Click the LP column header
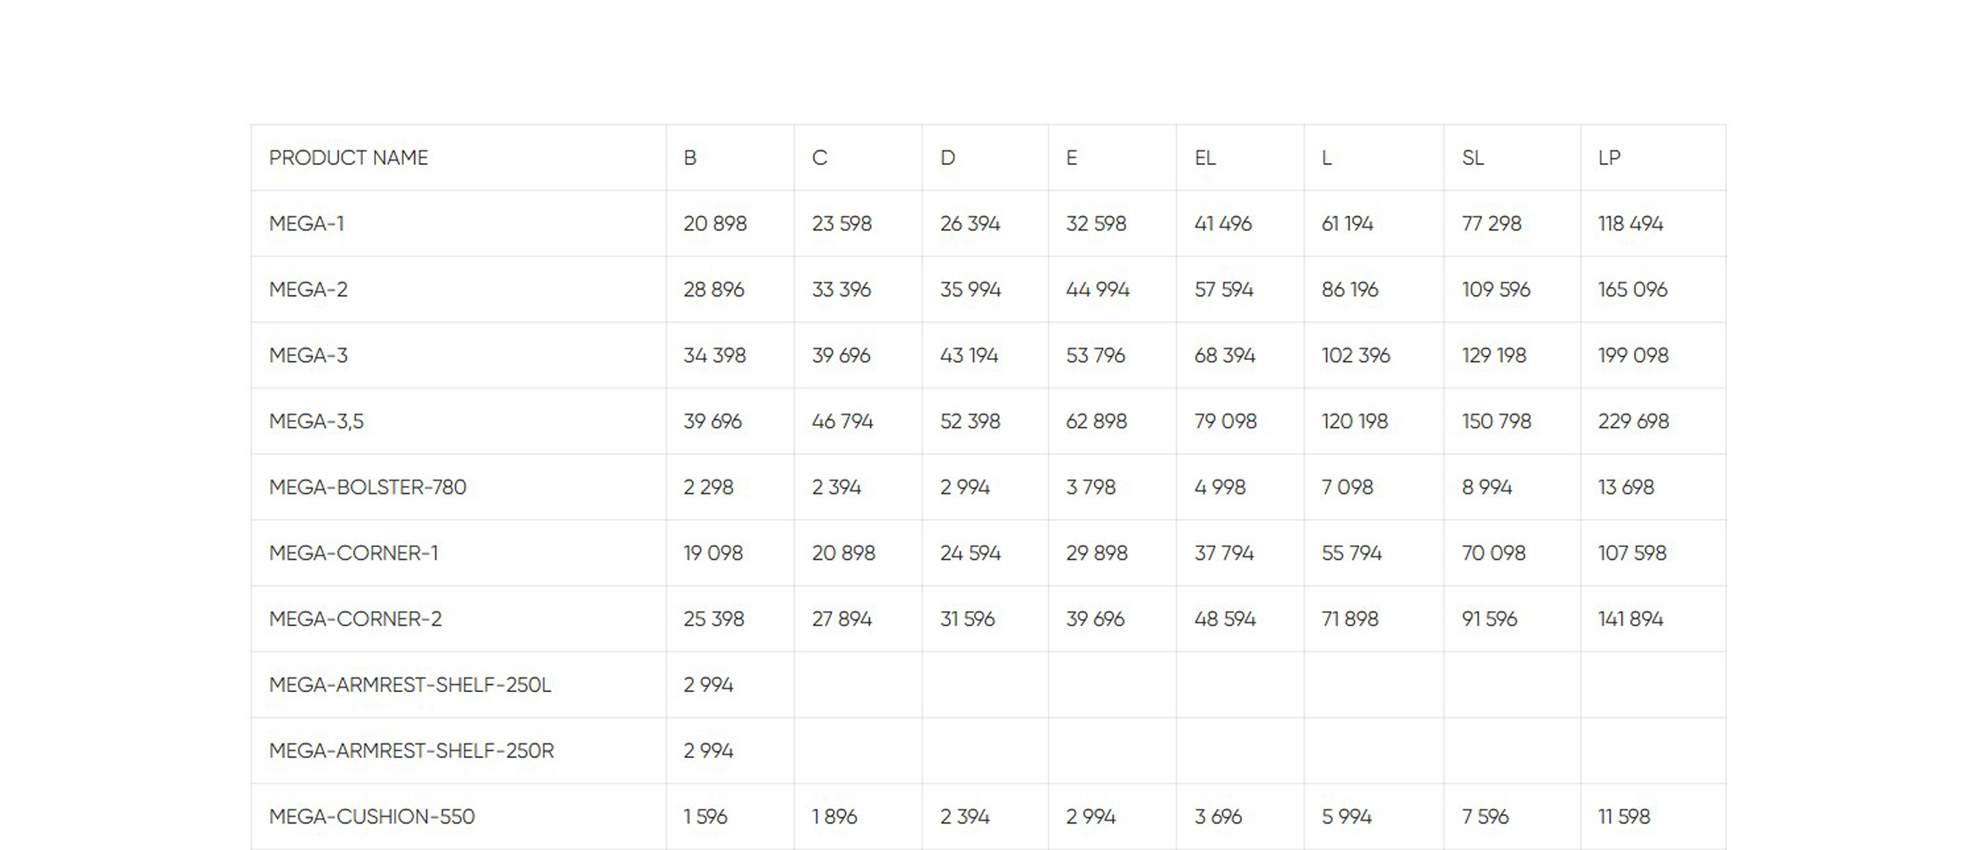Image resolution: width=1976 pixels, height=850 pixels. (x=1609, y=158)
